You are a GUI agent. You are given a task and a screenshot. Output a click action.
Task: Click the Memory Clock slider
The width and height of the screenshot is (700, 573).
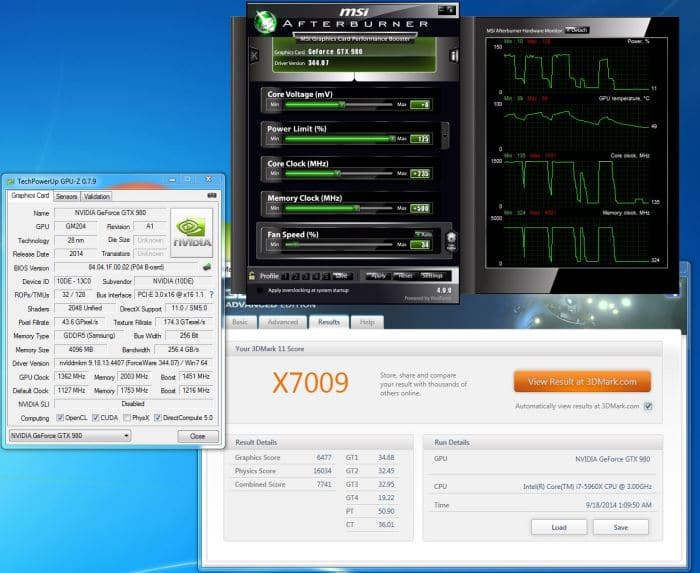point(338,208)
